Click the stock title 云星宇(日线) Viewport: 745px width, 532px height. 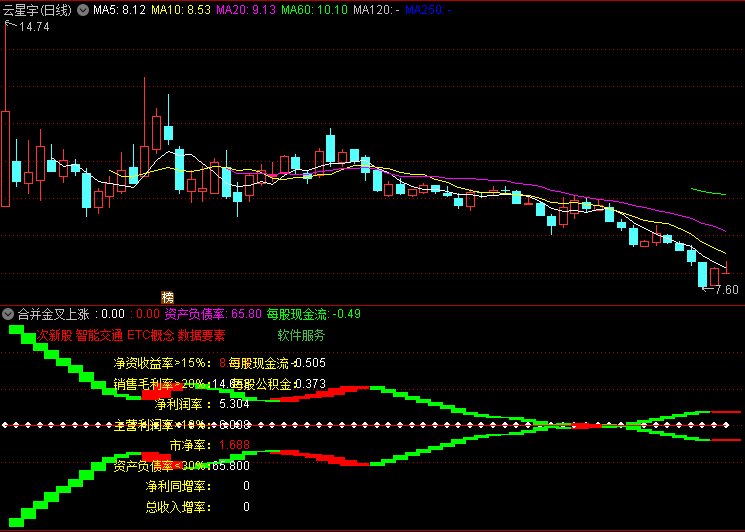pyautogui.click(x=38, y=10)
